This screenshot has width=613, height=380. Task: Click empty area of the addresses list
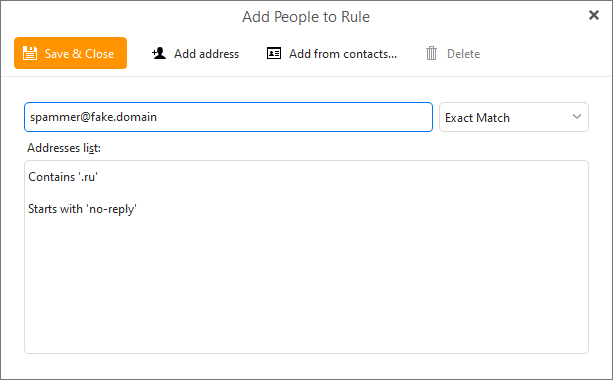point(306,285)
